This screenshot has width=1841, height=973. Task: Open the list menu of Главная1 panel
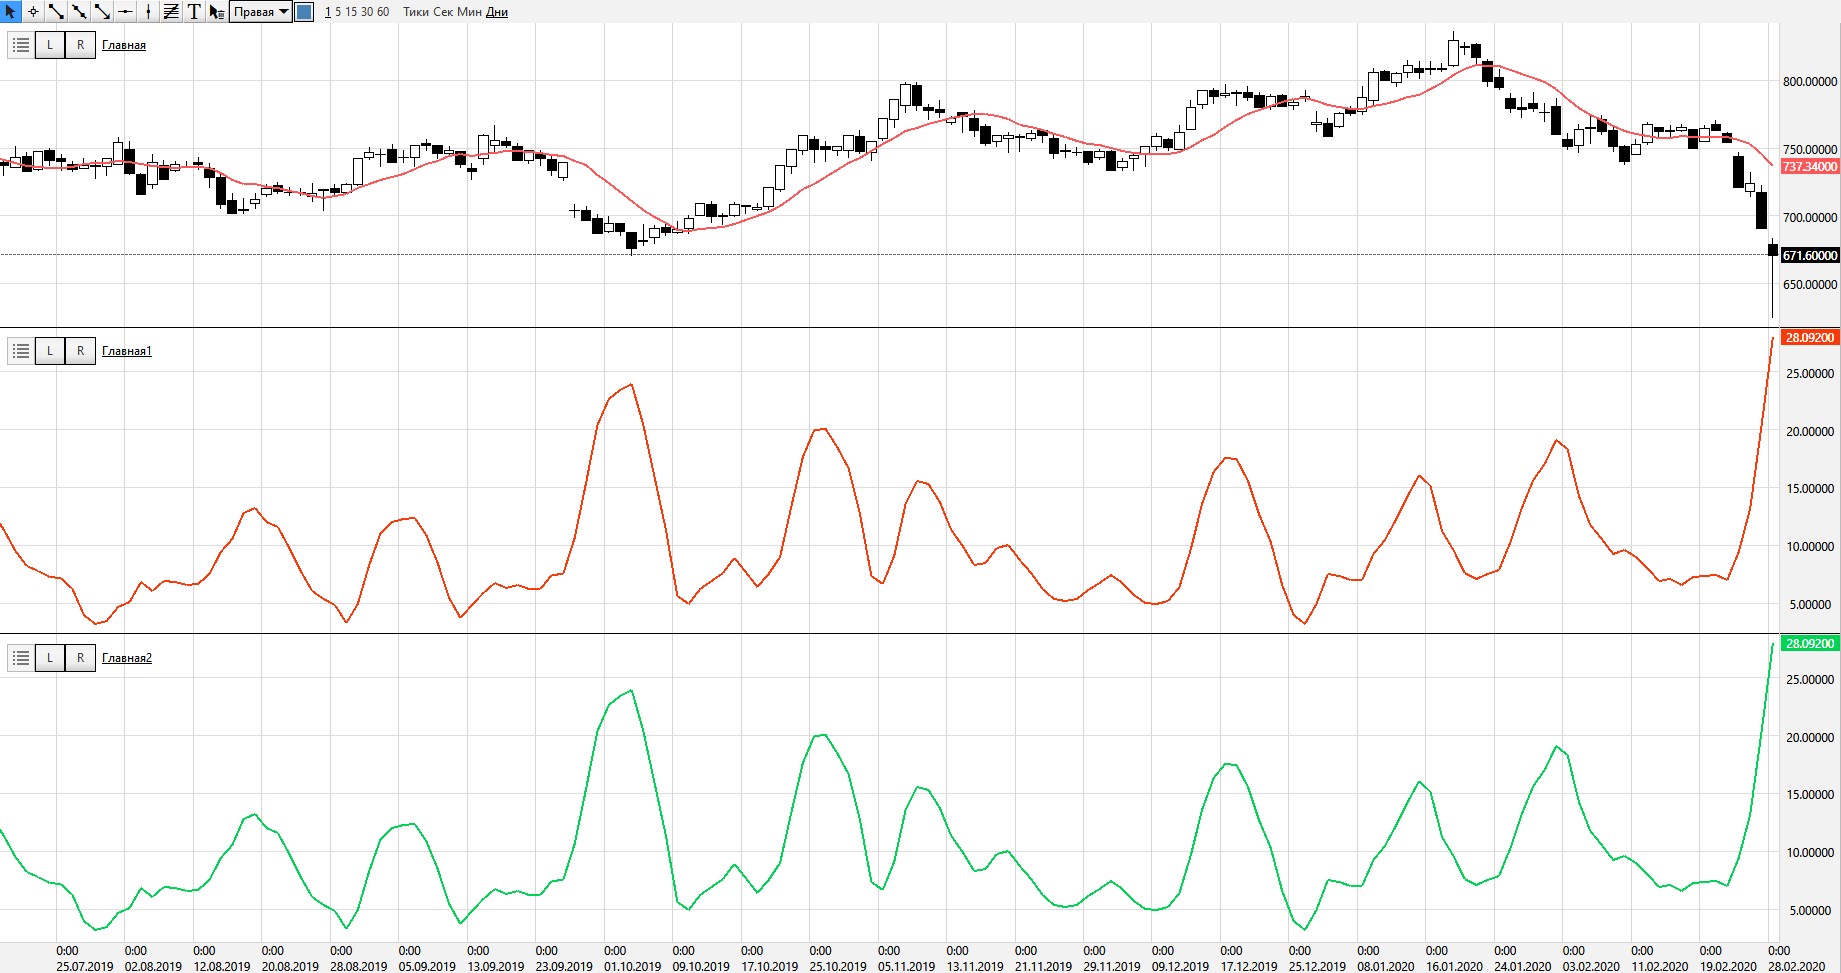point(20,351)
